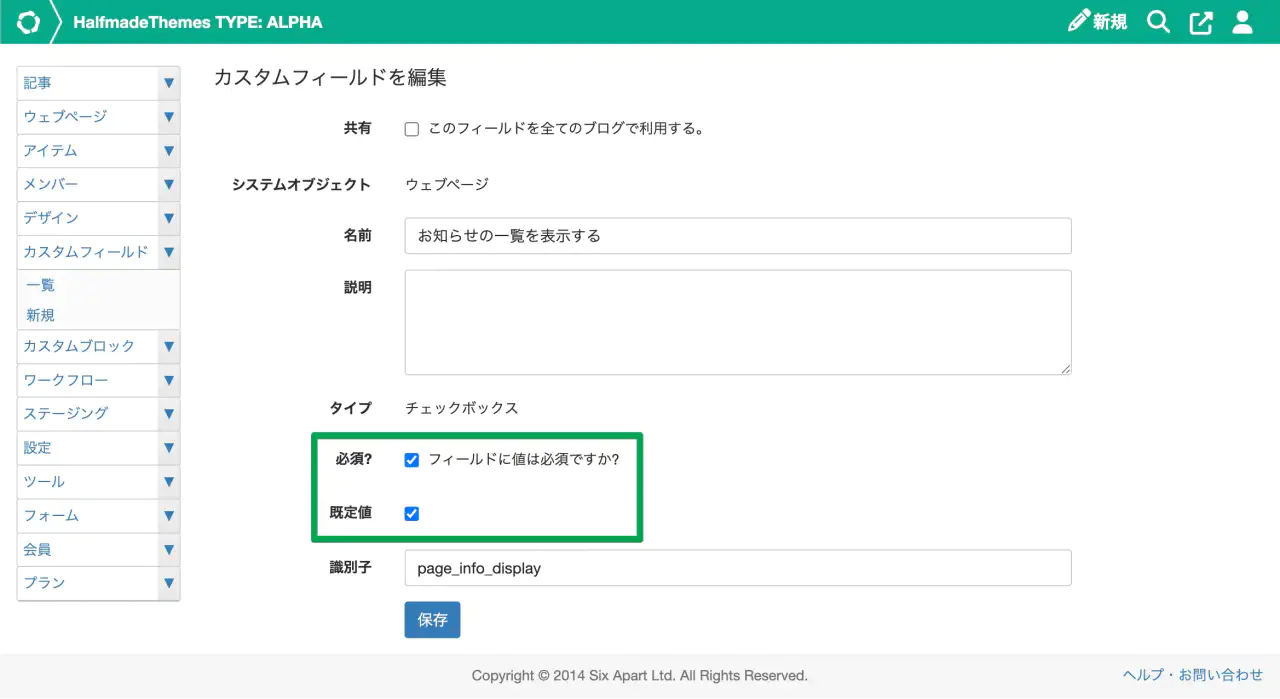Collapse the カスタムフィールド menu arrow
Screen dimensions: 1280x699
click(x=169, y=252)
